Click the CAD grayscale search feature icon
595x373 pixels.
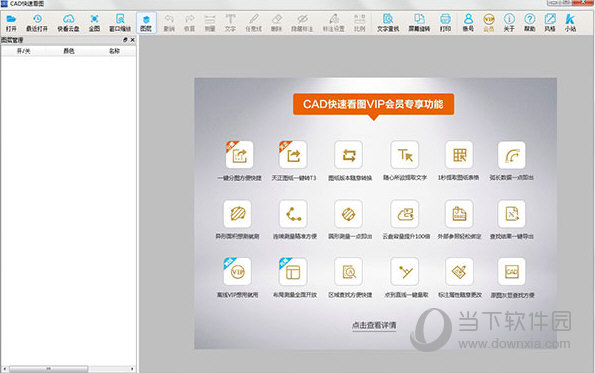[x=512, y=272]
